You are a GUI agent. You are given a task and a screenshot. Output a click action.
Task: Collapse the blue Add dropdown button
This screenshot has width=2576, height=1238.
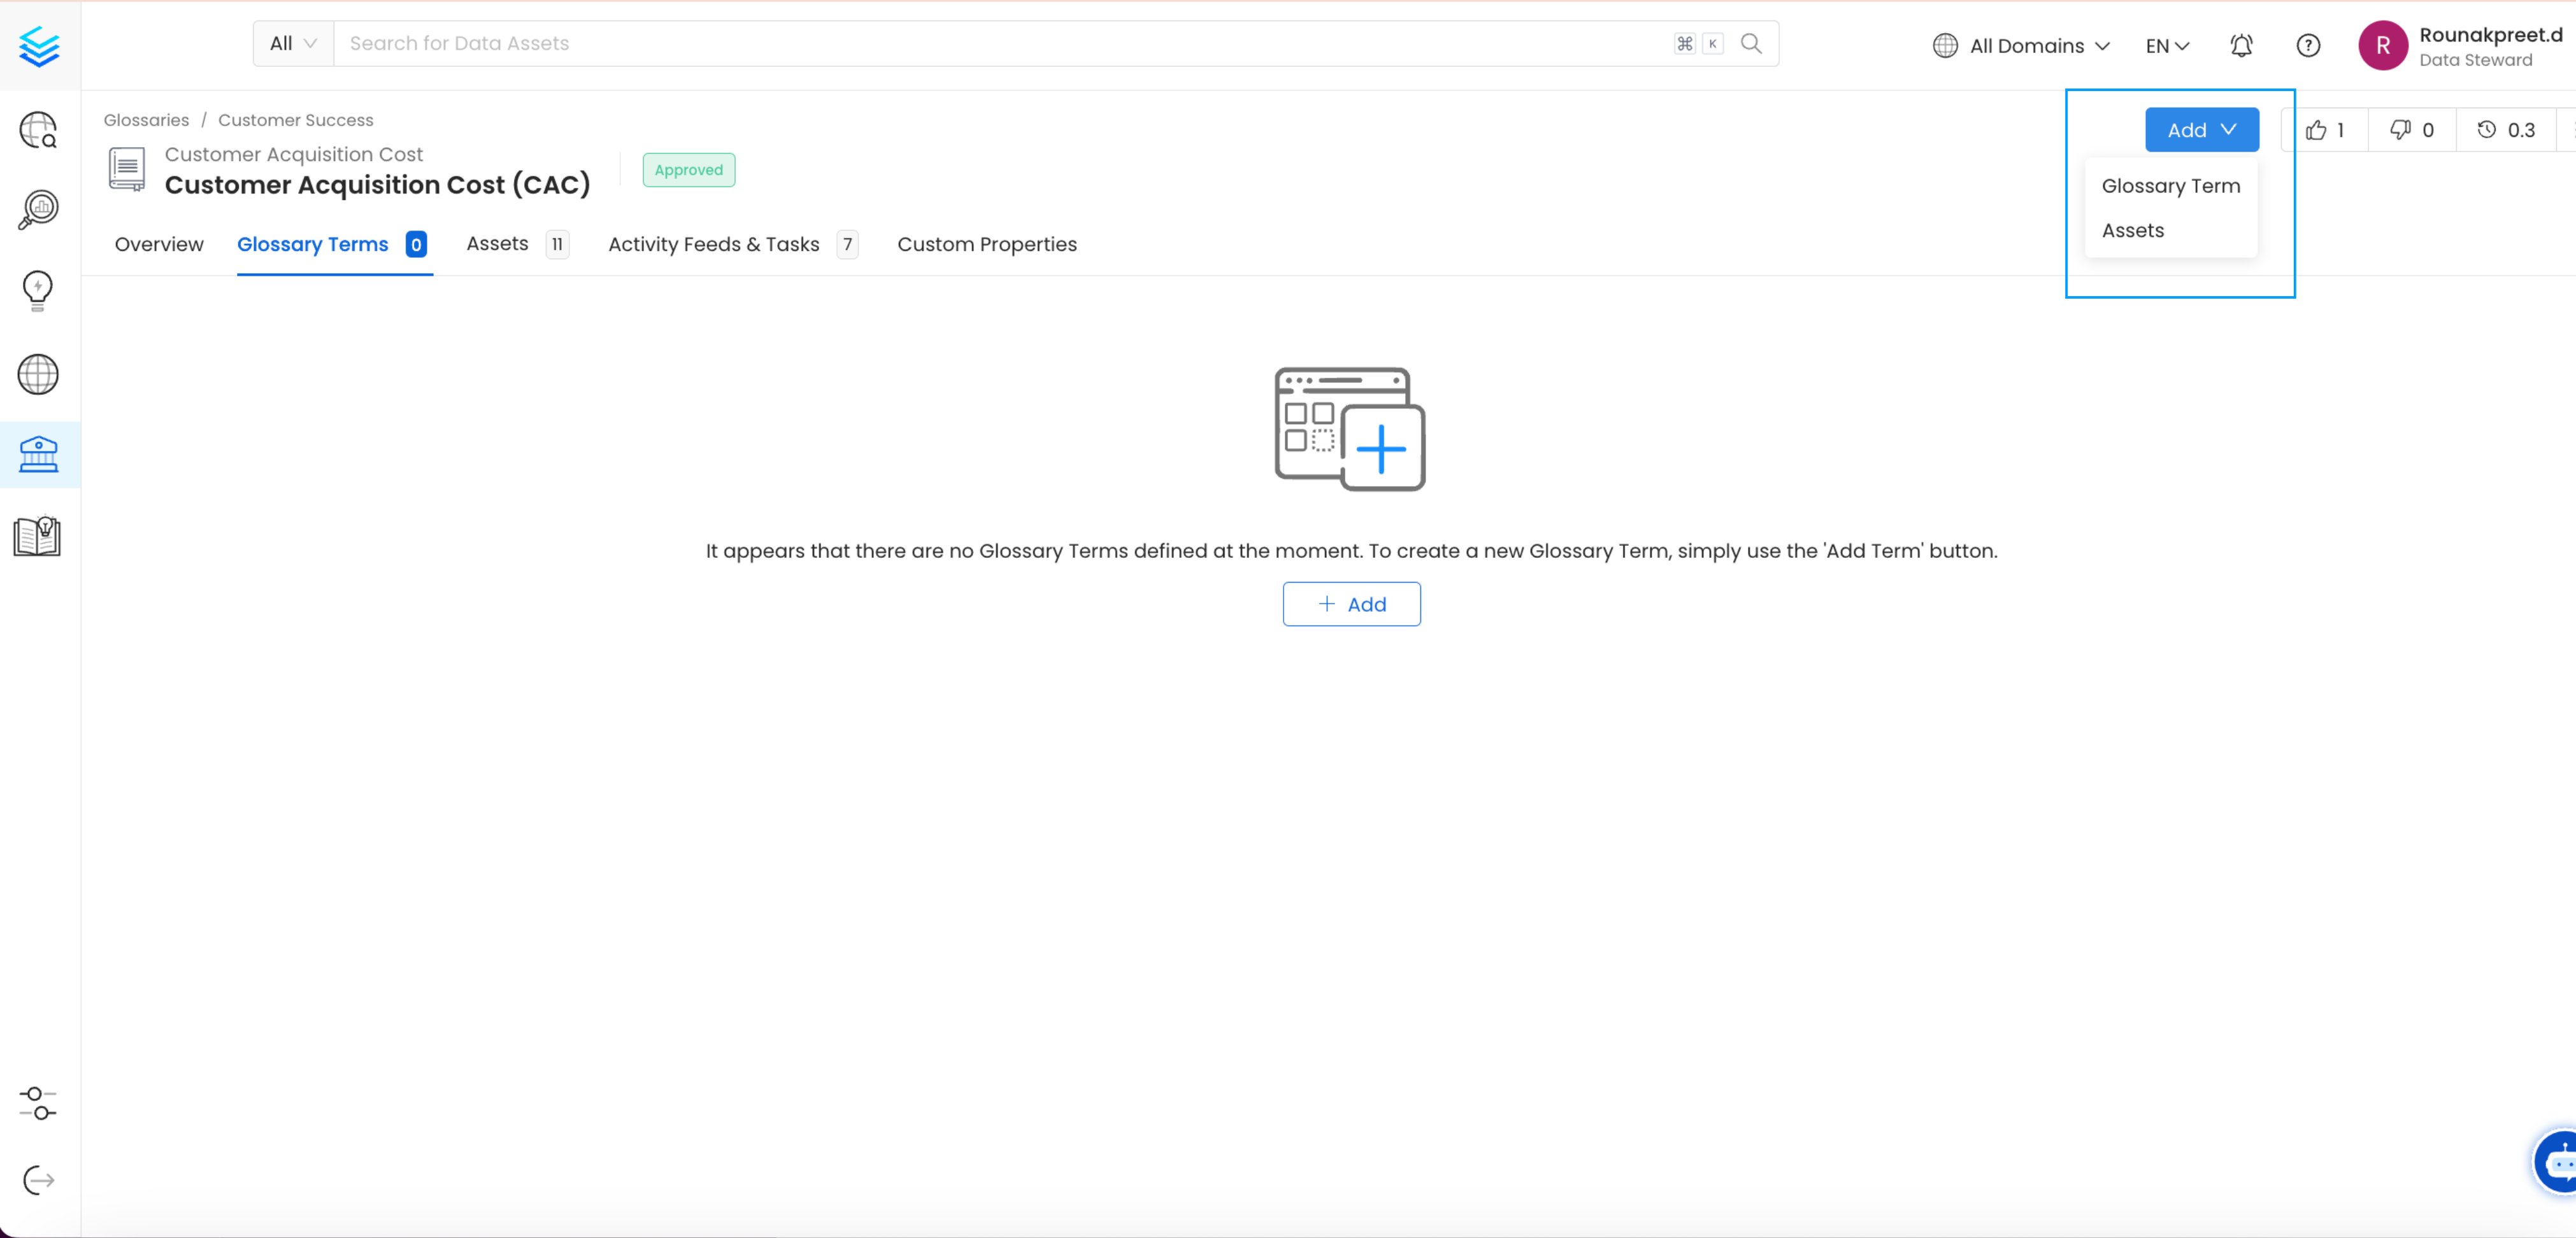coord(2201,130)
